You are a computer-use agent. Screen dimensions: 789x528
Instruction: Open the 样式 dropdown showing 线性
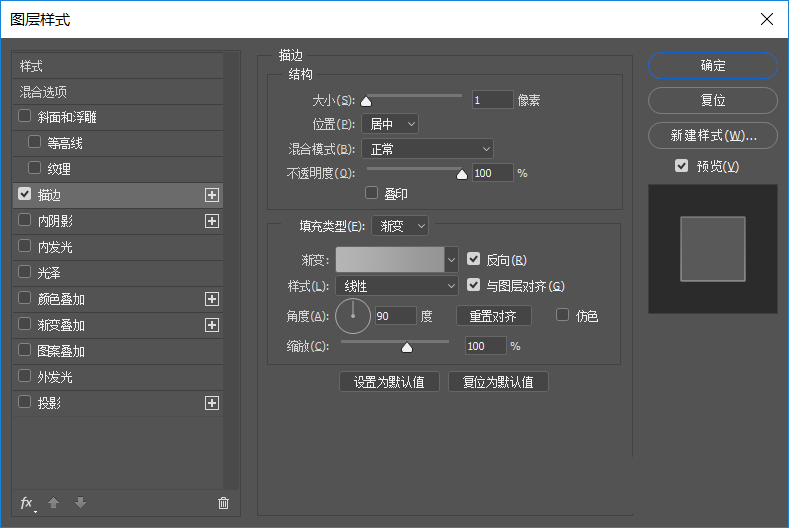(397, 286)
